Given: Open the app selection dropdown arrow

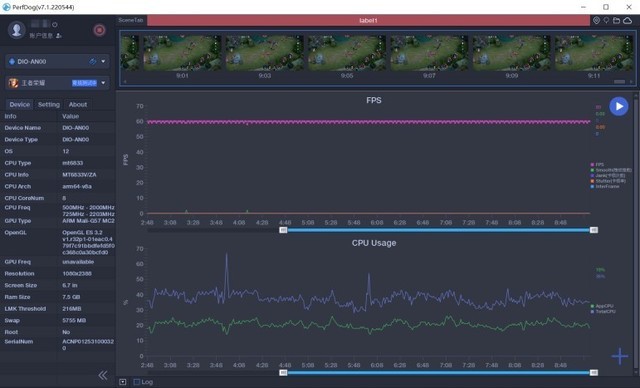Looking at the screenshot, I should point(103,83).
